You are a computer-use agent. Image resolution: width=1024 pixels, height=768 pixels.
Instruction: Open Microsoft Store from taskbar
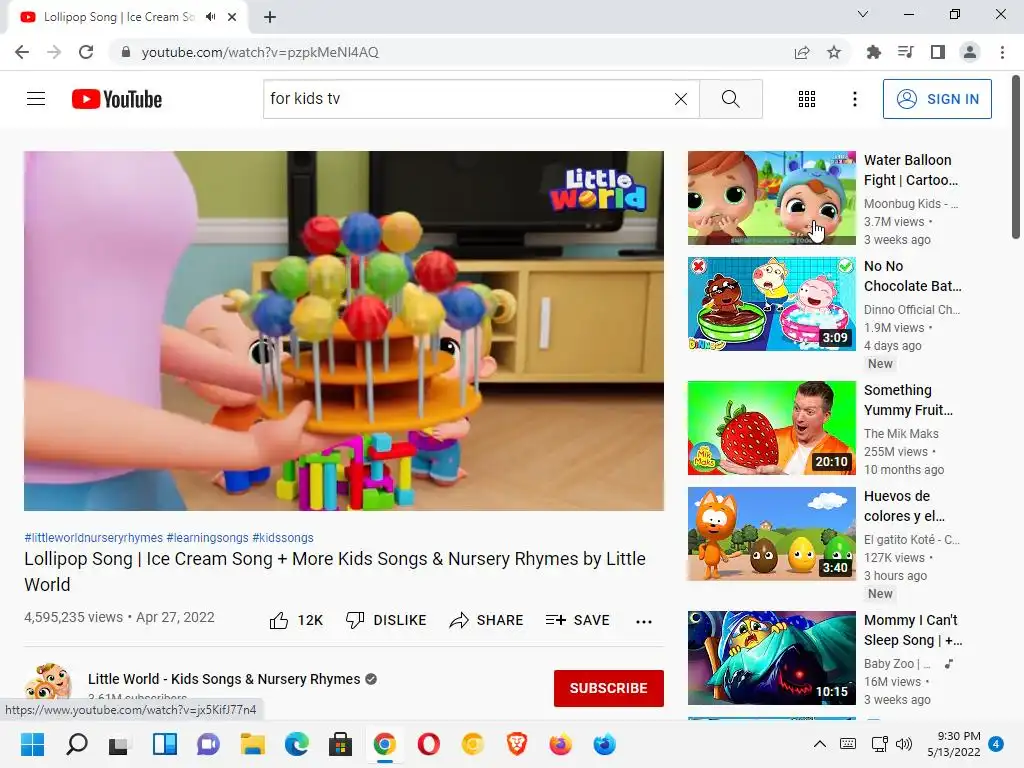[x=340, y=744]
